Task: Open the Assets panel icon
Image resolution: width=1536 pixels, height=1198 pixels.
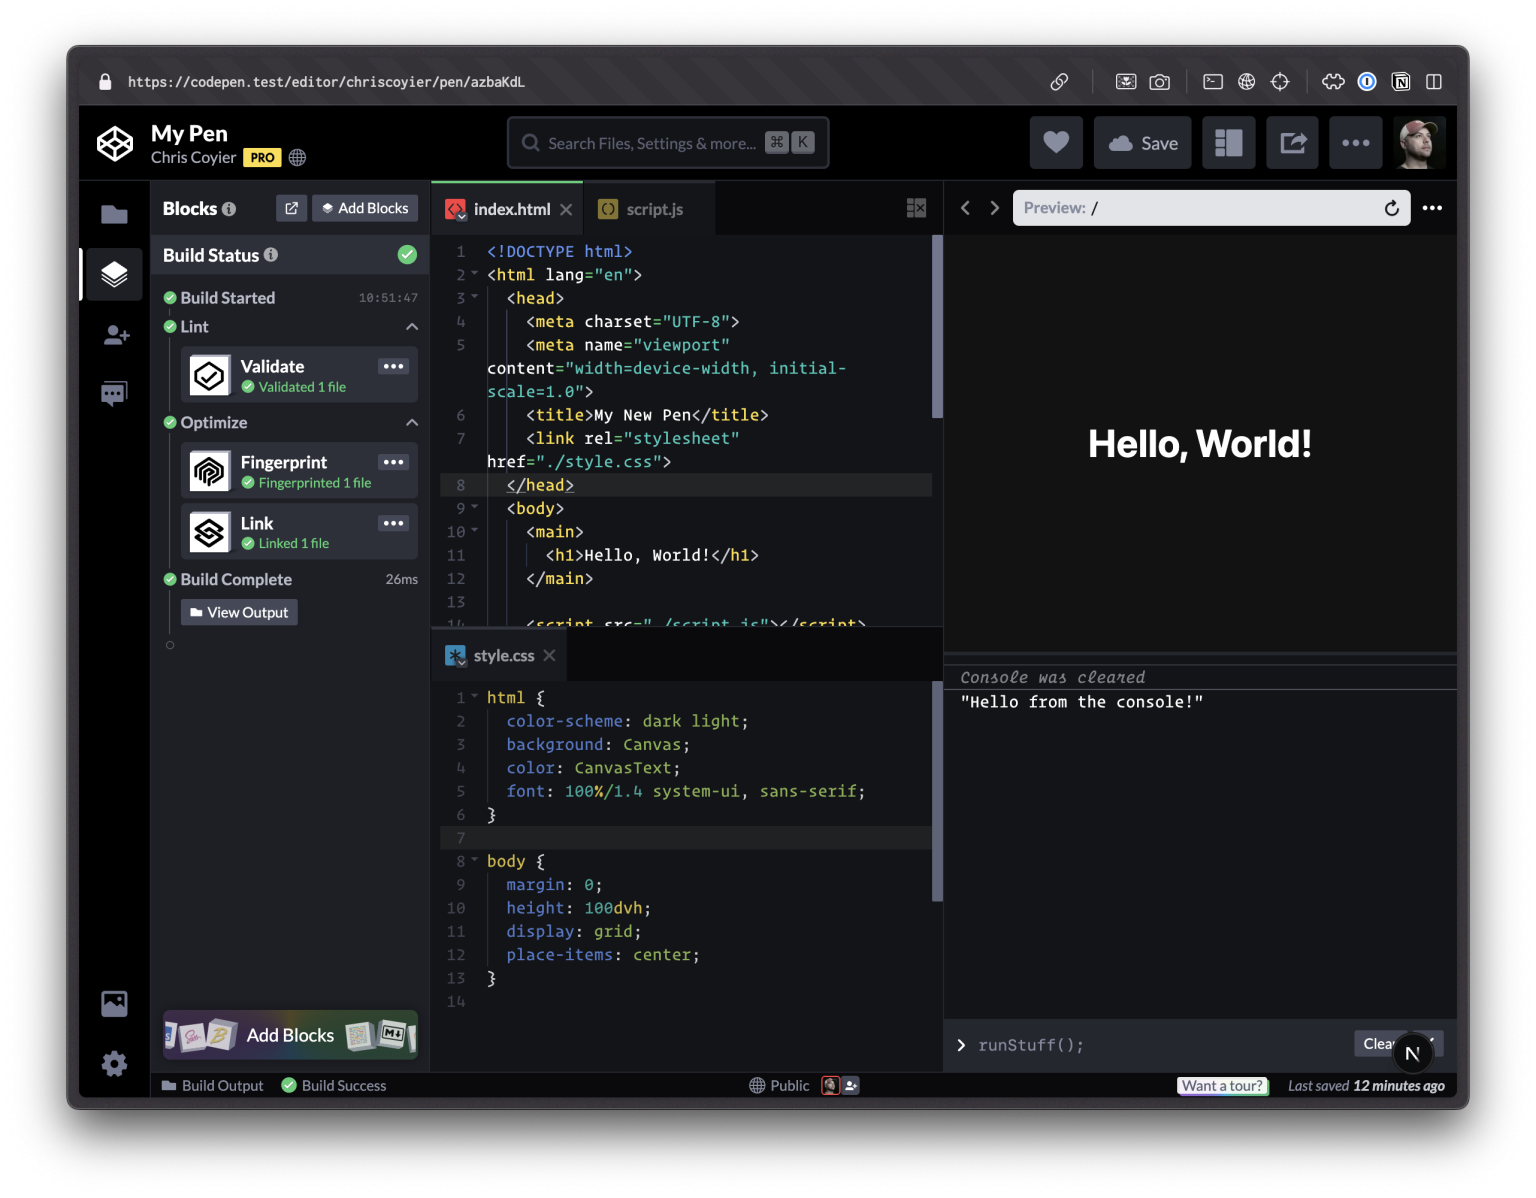Action: pyautogui.click(x=114, y=1003)
